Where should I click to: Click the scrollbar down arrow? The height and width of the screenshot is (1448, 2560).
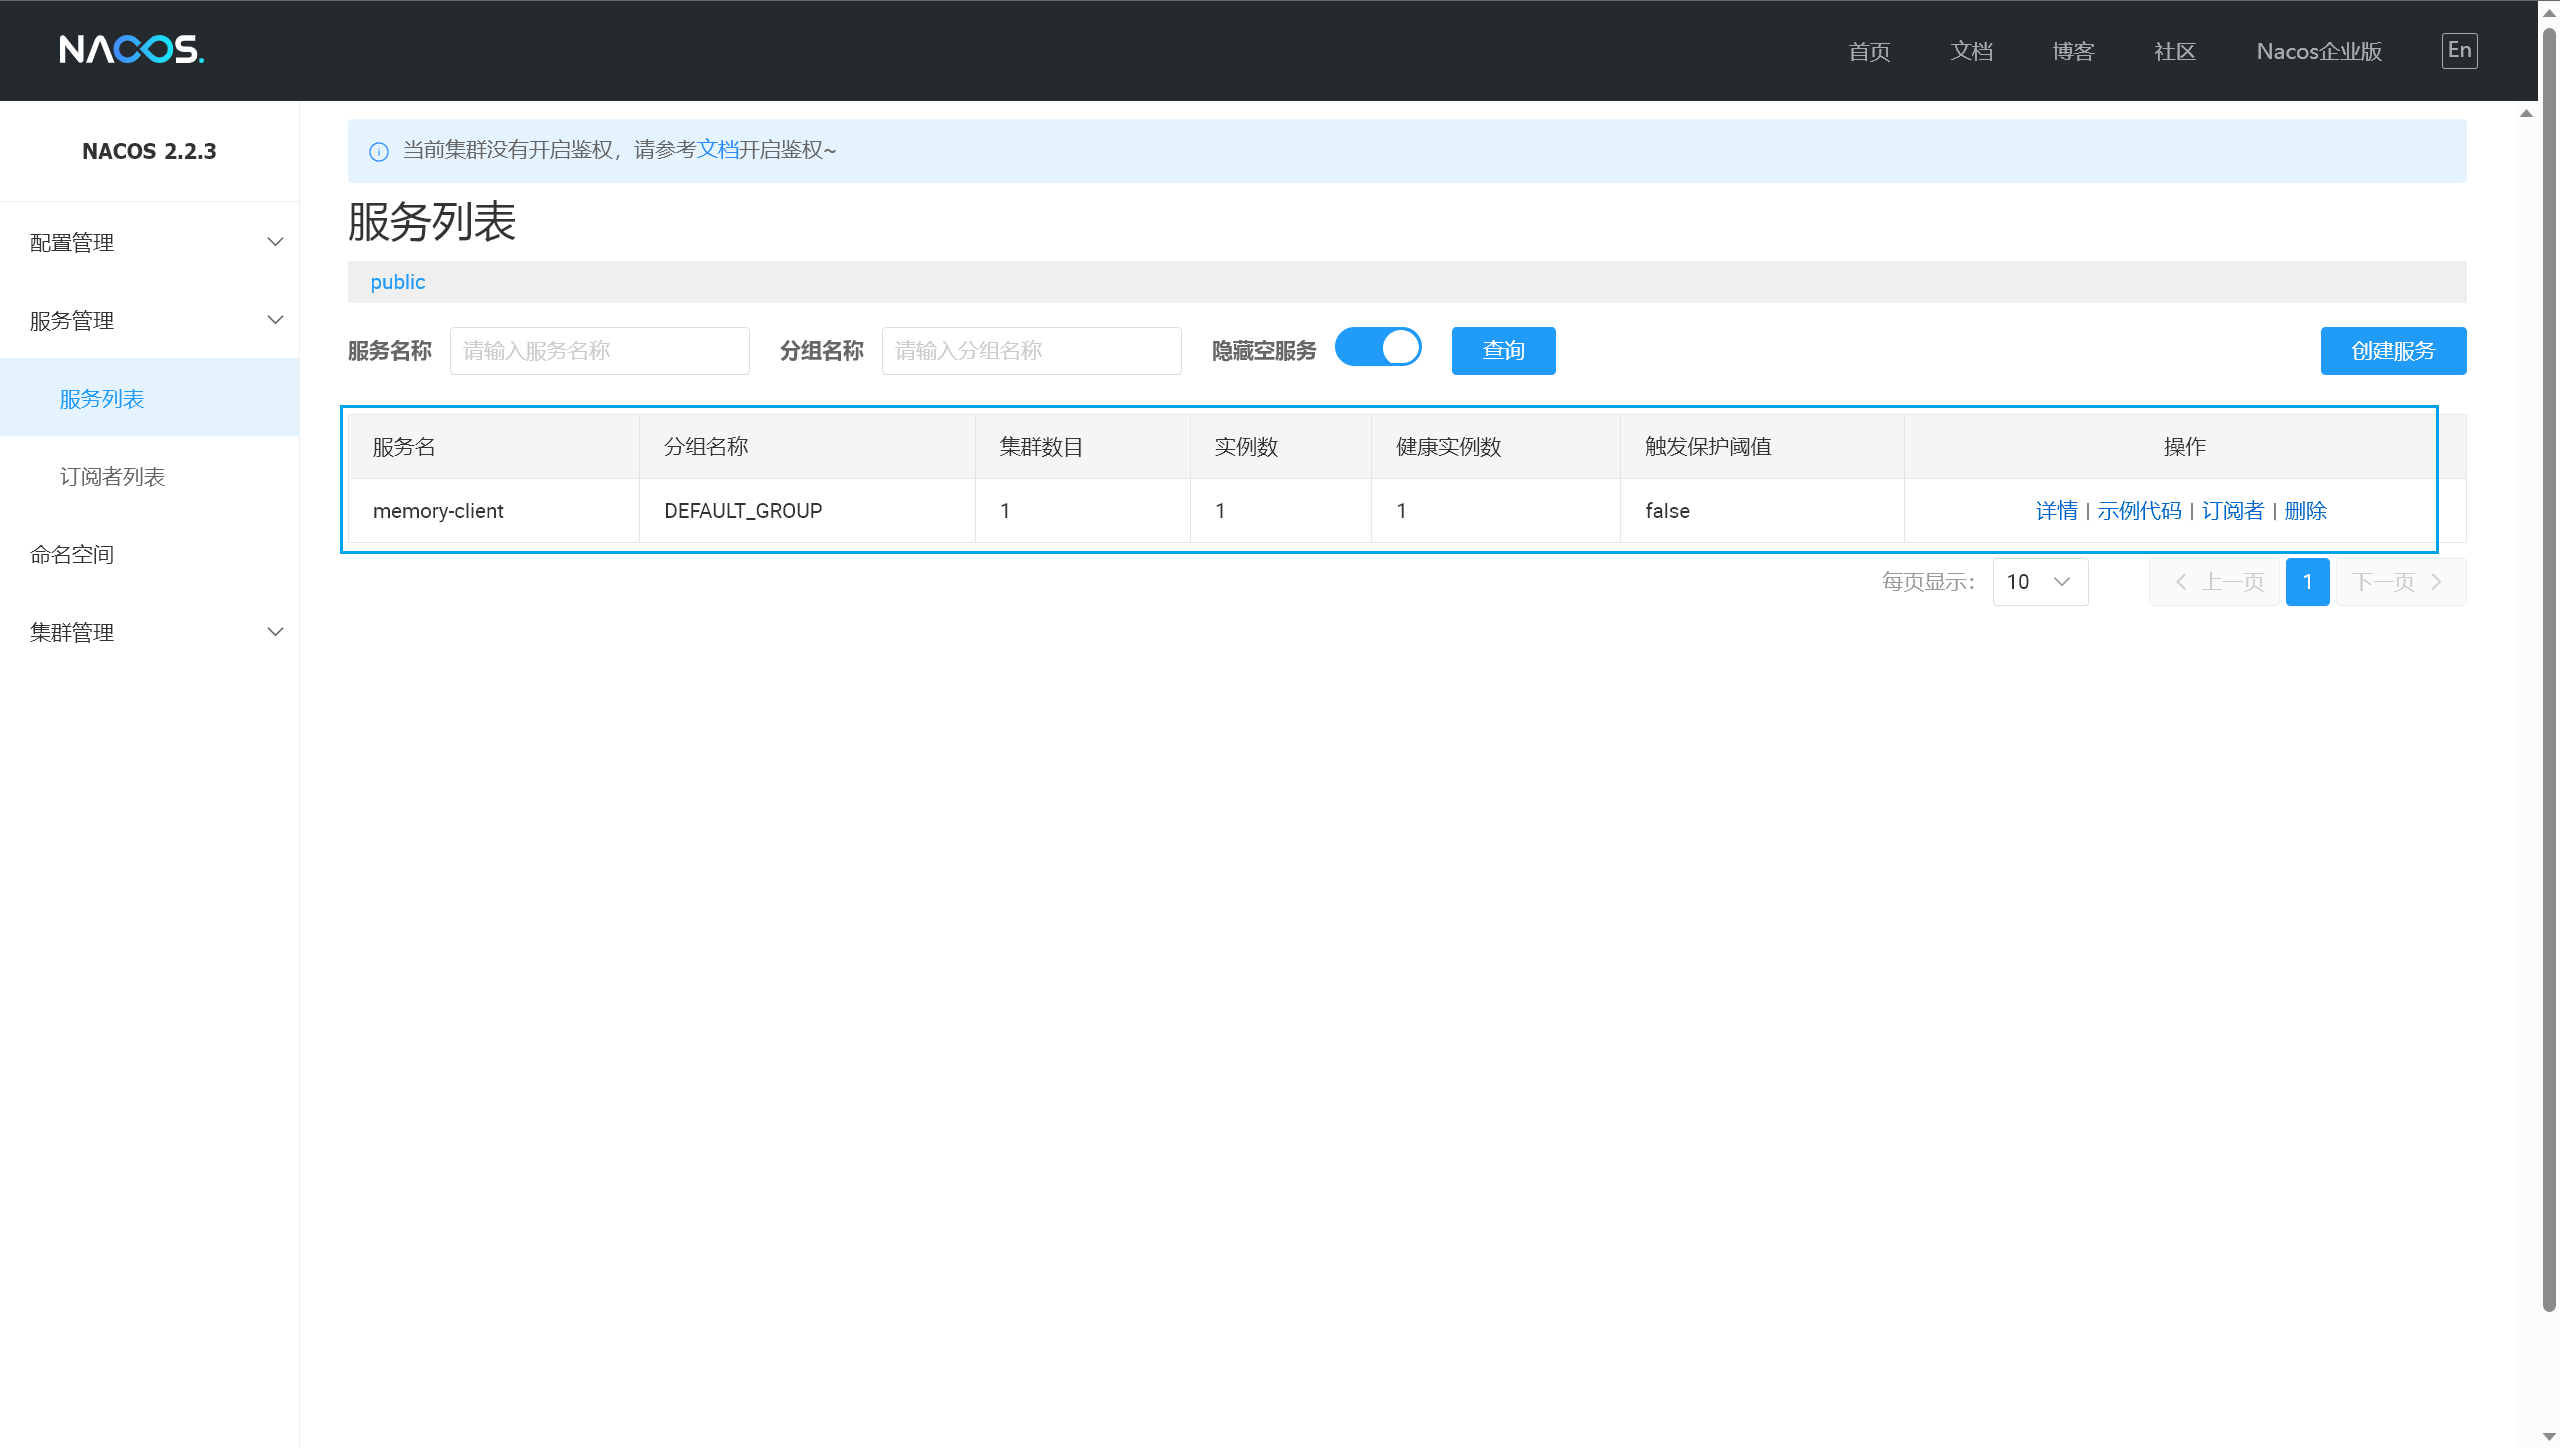(2549, 1437)
